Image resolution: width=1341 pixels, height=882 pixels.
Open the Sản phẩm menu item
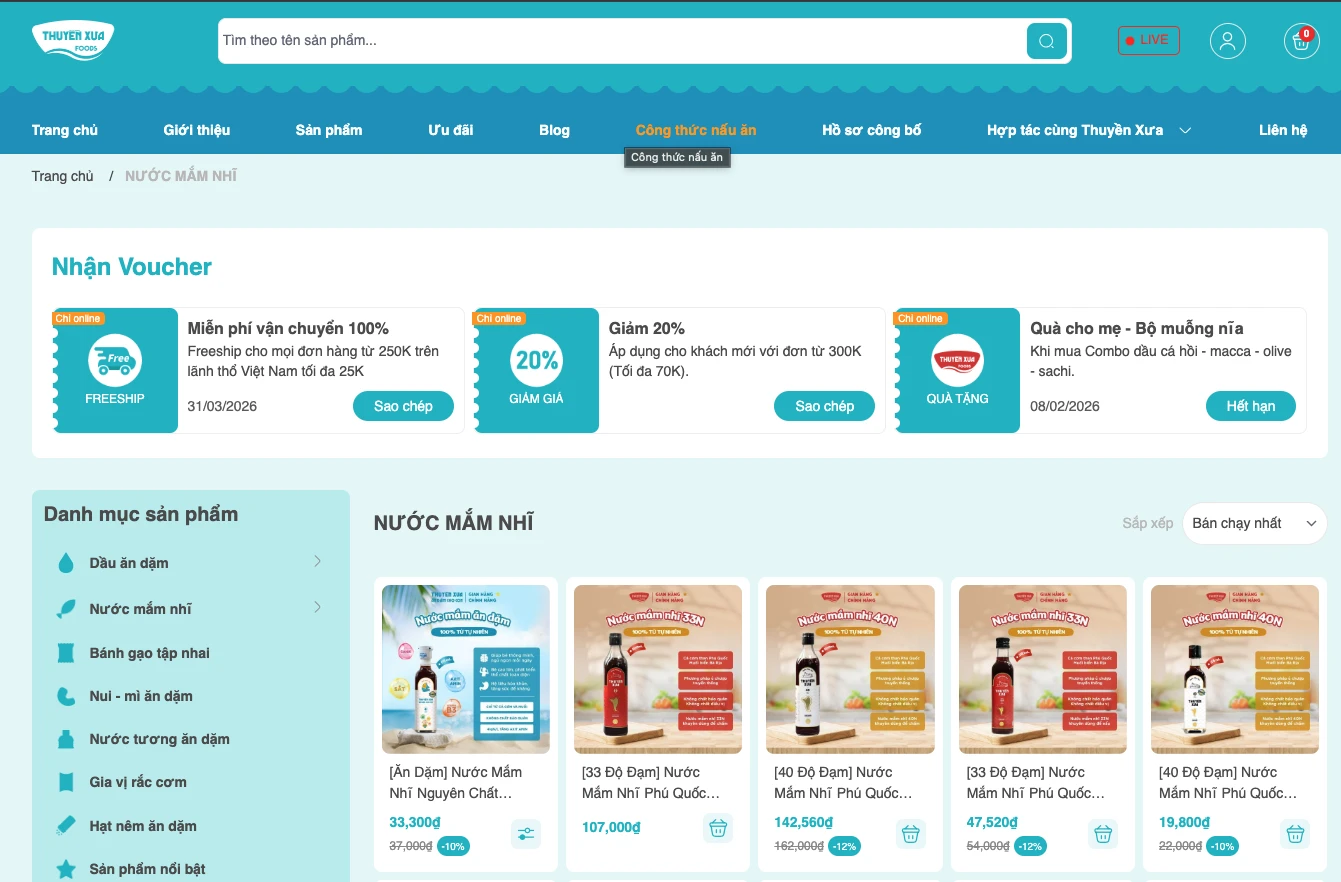(x=329, y=130)
